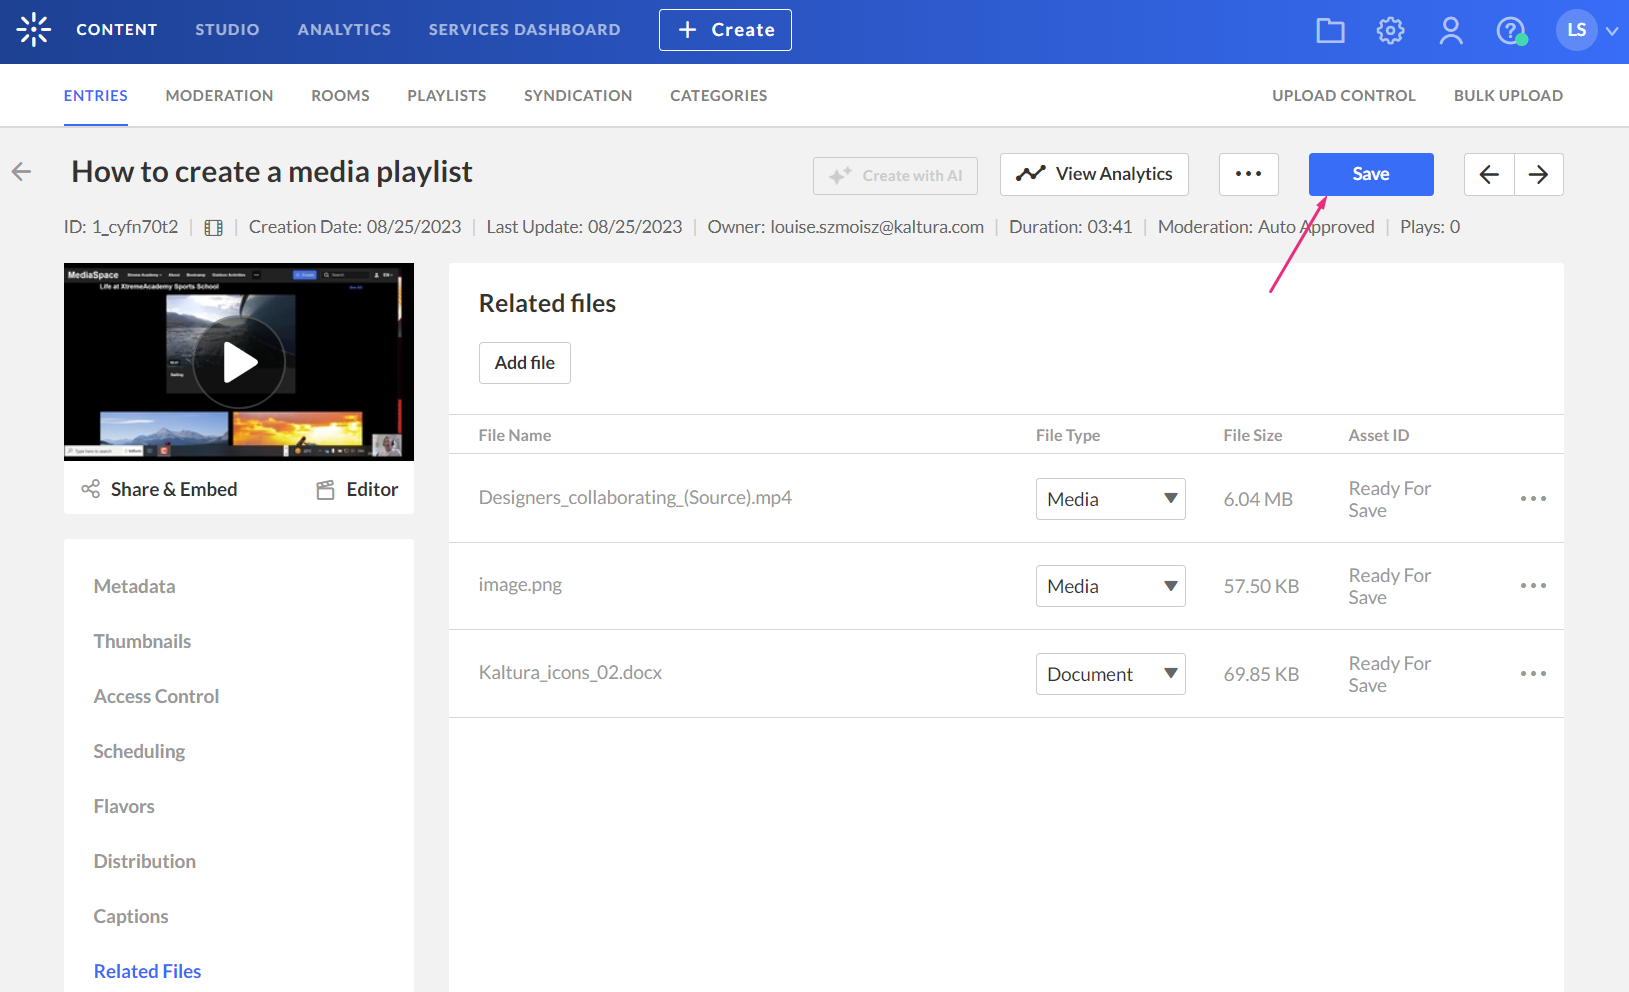1629x992 pixels.
Task: Open the user administration person icon
Action: pos(1450,31)
